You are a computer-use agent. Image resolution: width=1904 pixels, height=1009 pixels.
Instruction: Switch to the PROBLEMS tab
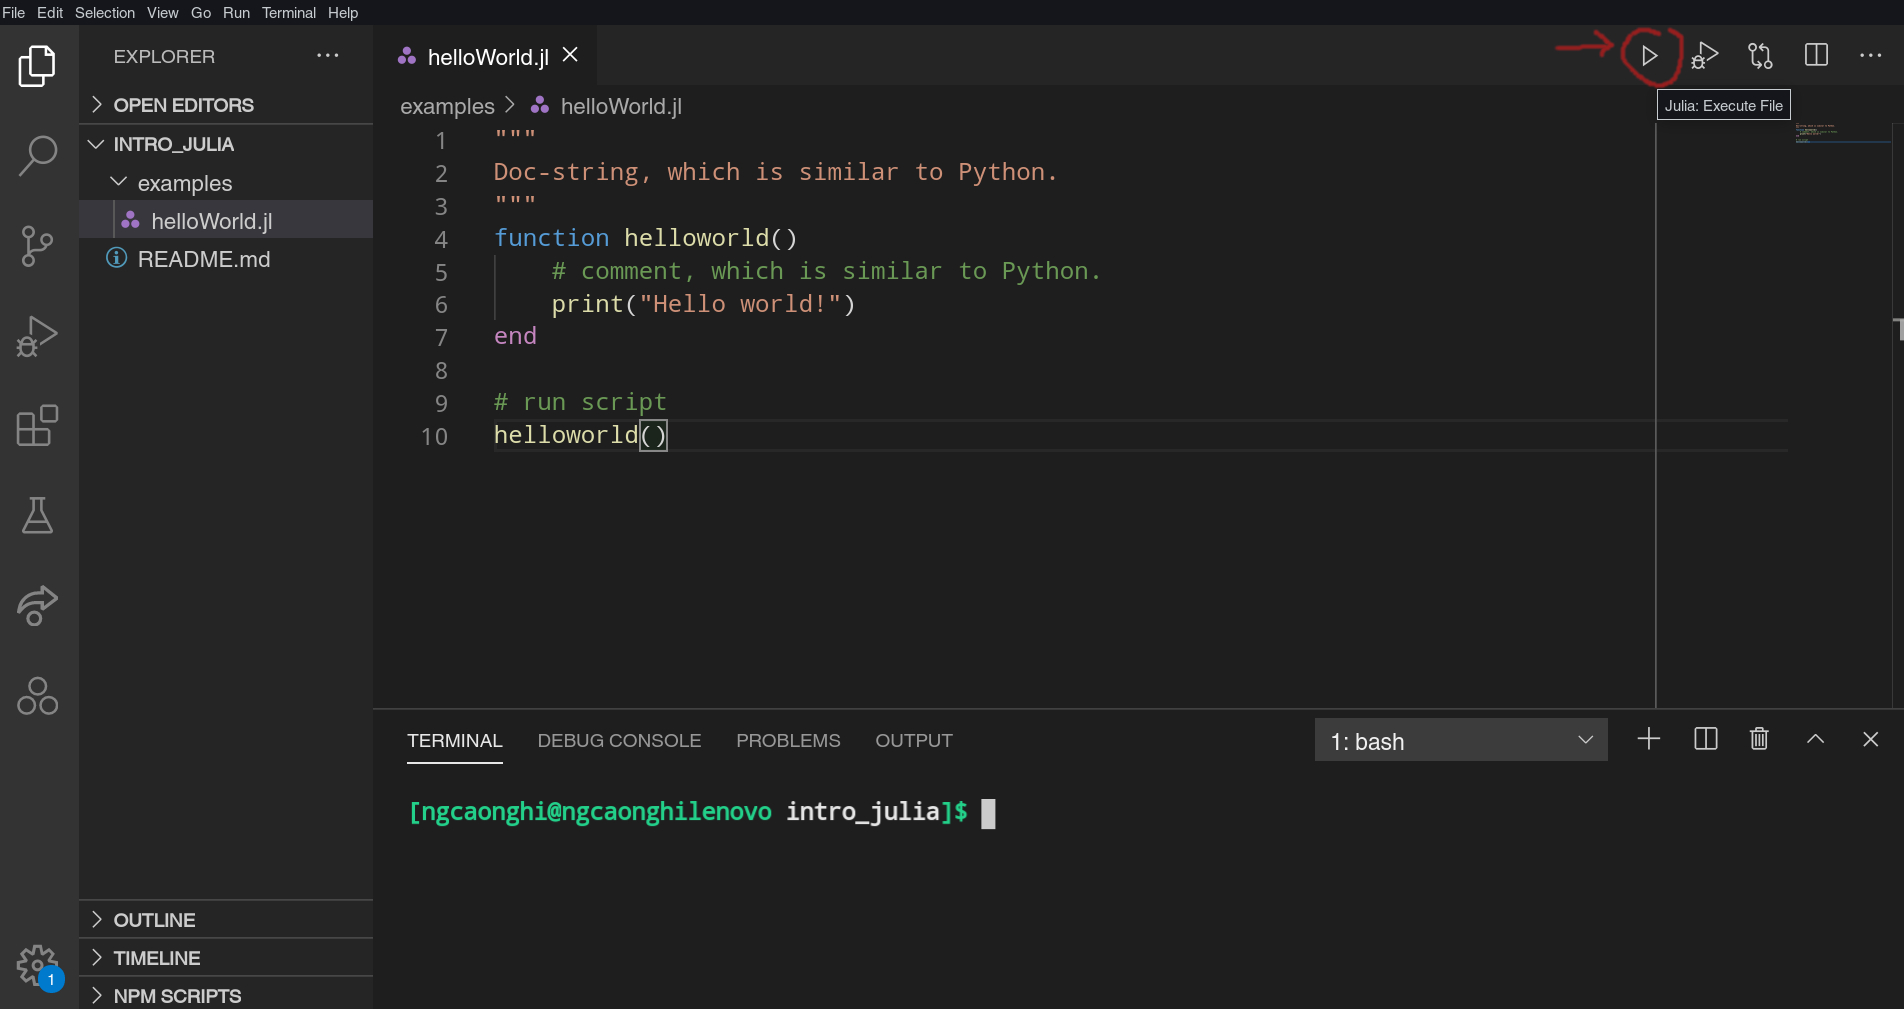coord(788,741)
